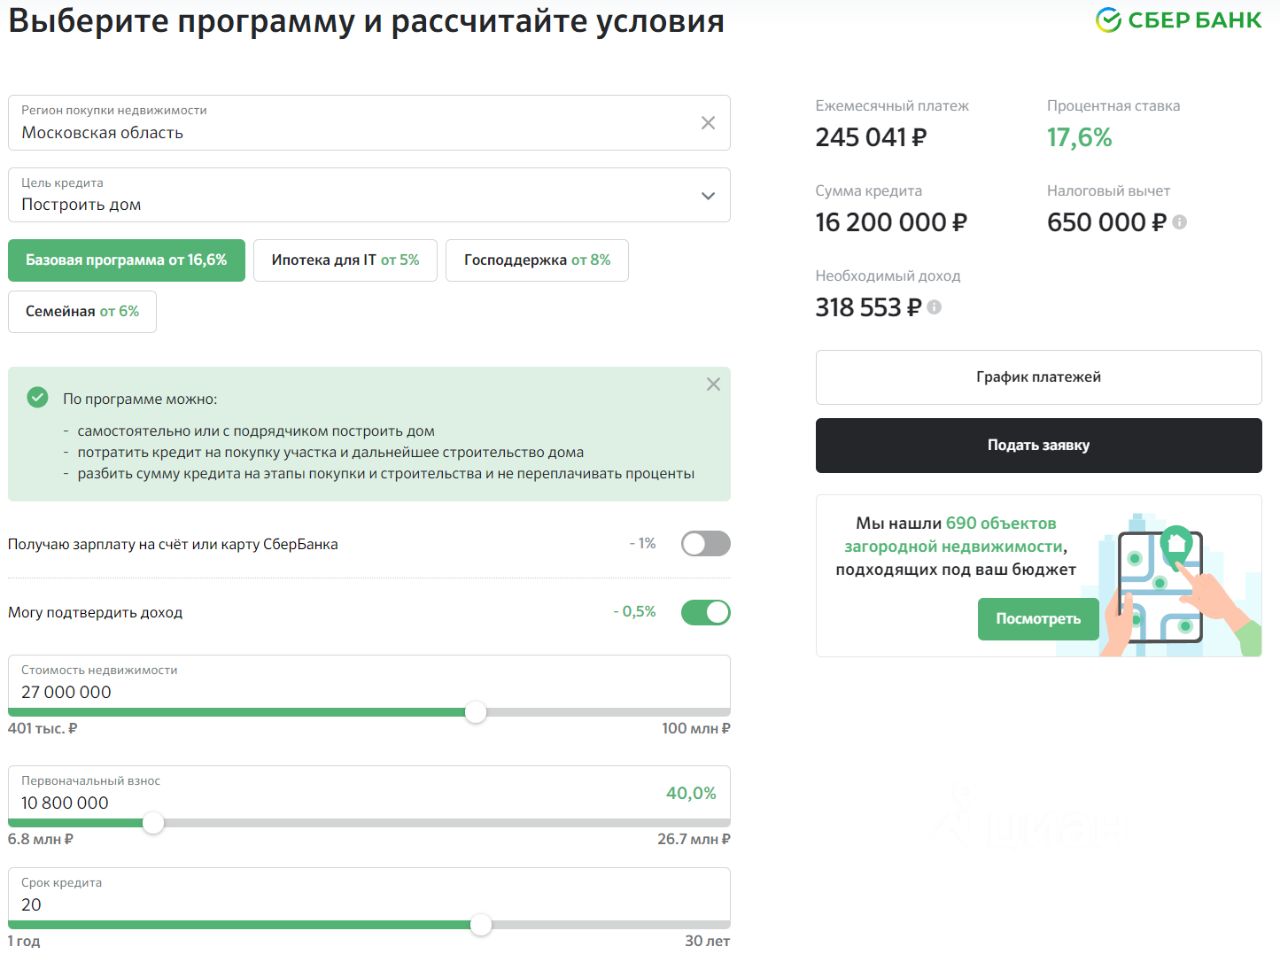1280x962 pixels.
Task: Click the Первоначальный взнос input field
Action: coord(369,794)
